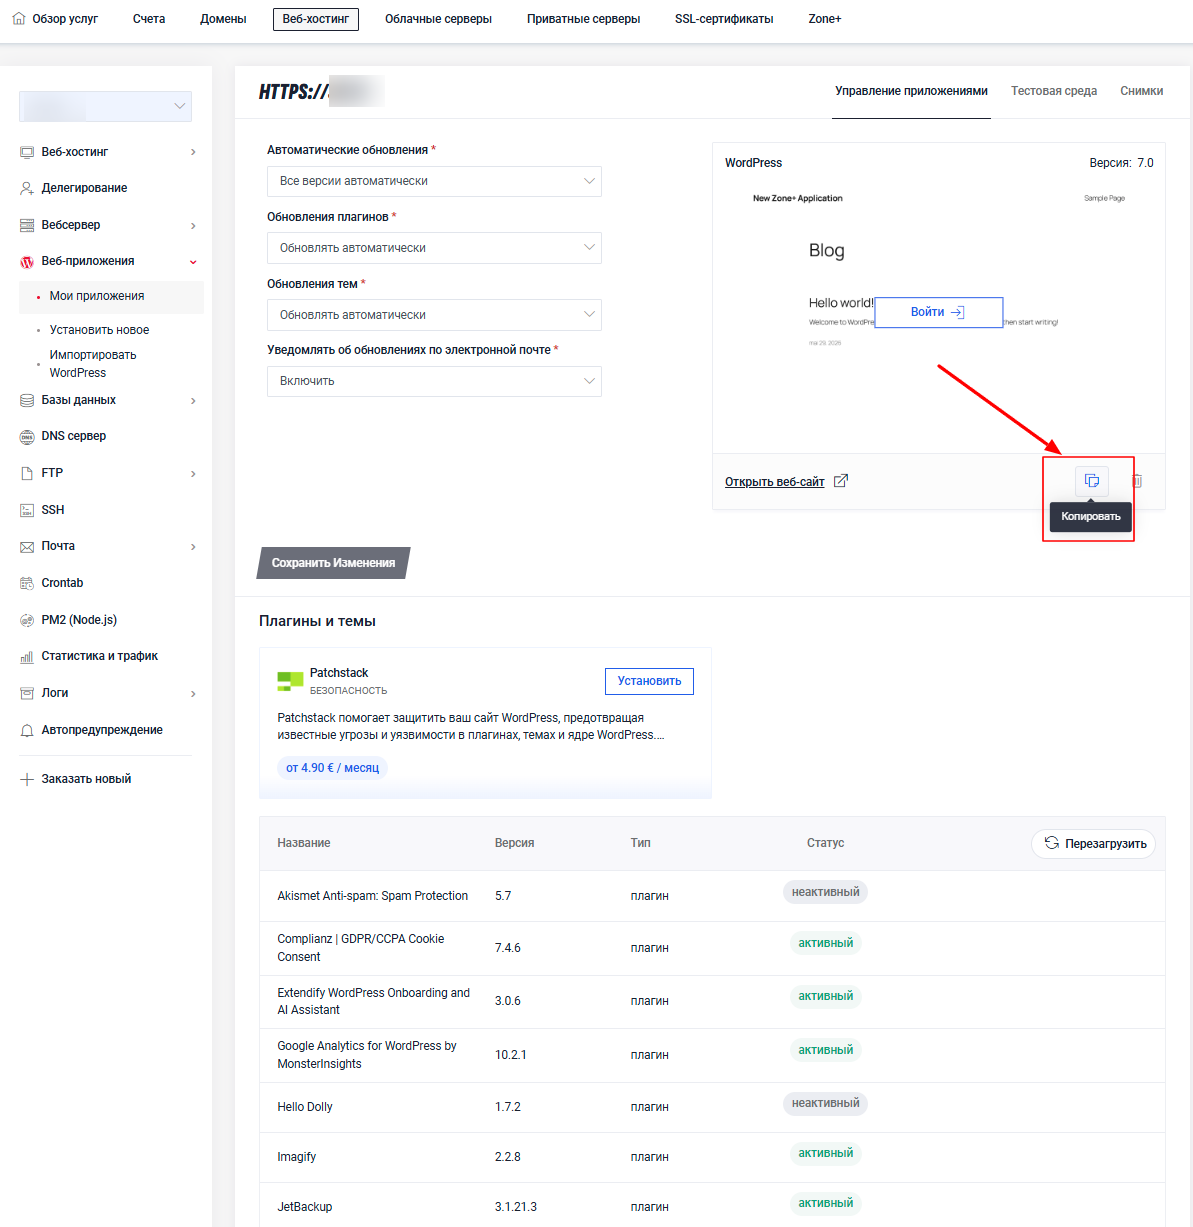Click the copy application icon

[1092, 481]
